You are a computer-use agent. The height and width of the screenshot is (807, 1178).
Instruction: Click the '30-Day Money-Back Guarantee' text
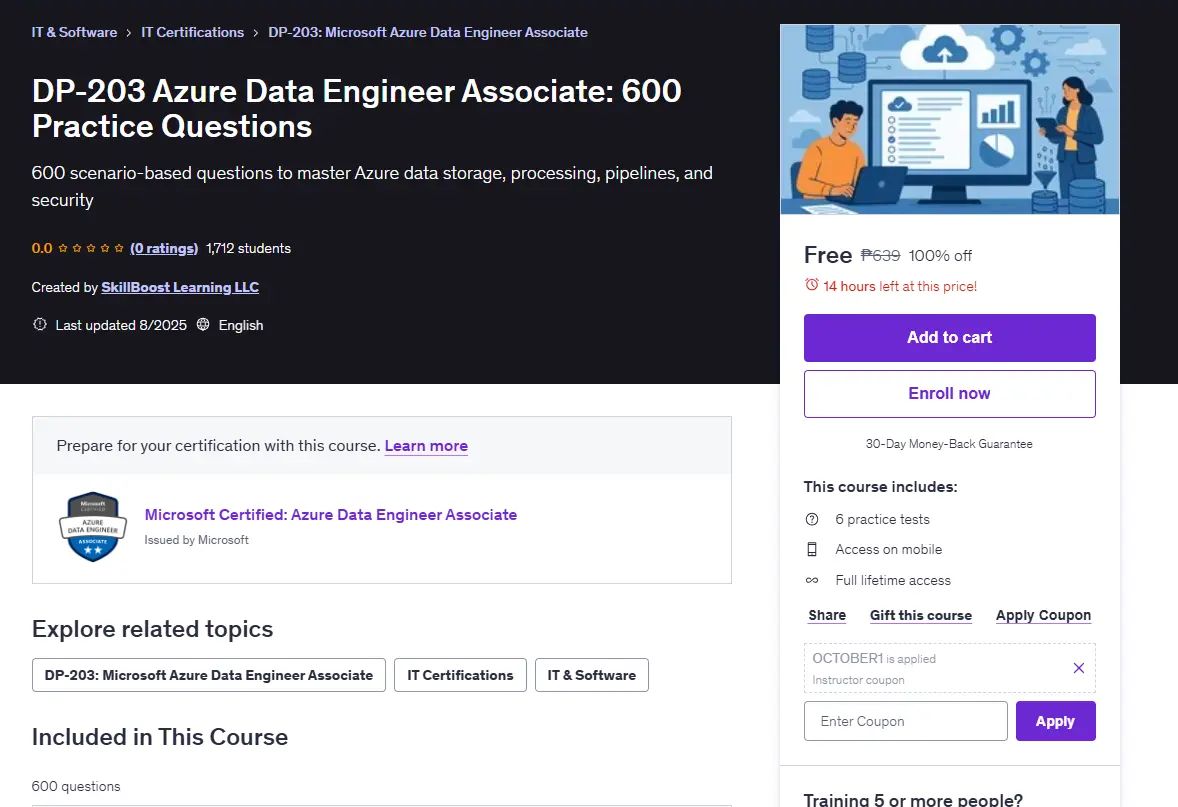[950, 444]
